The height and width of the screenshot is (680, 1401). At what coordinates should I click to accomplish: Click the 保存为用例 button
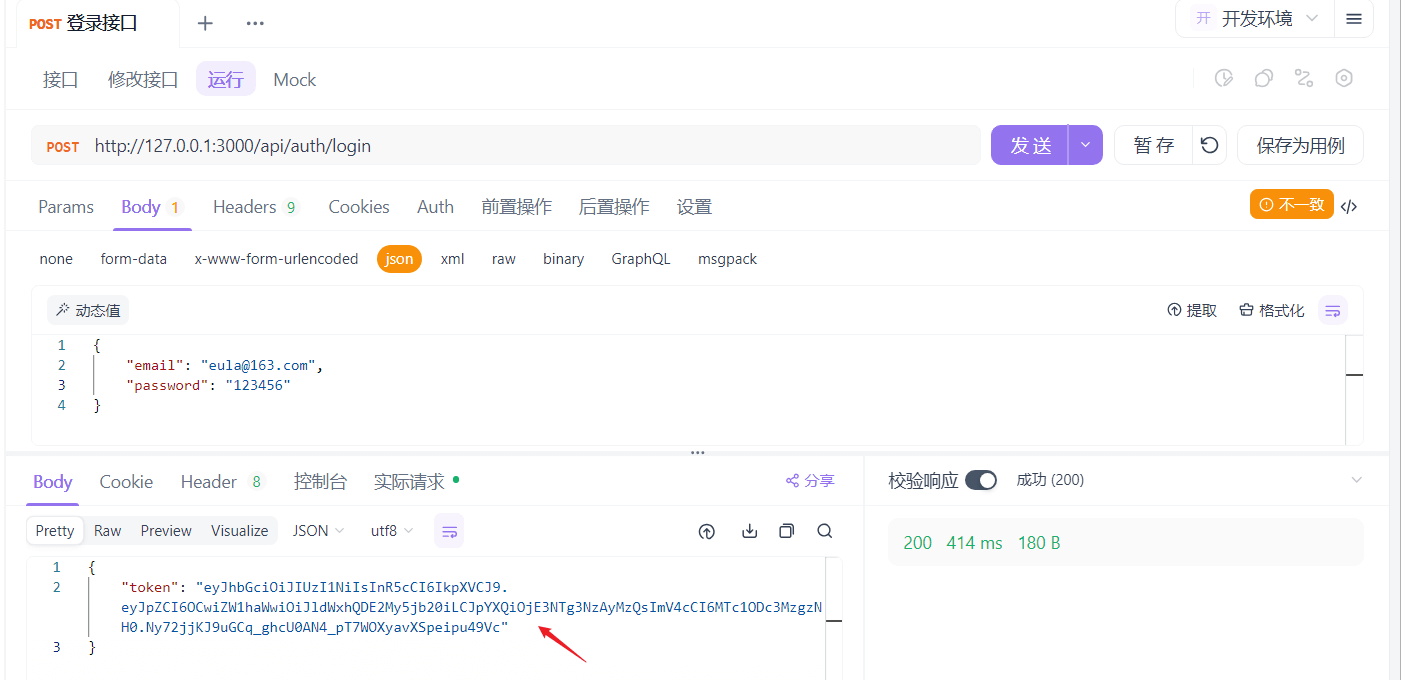coord(1300,145)
